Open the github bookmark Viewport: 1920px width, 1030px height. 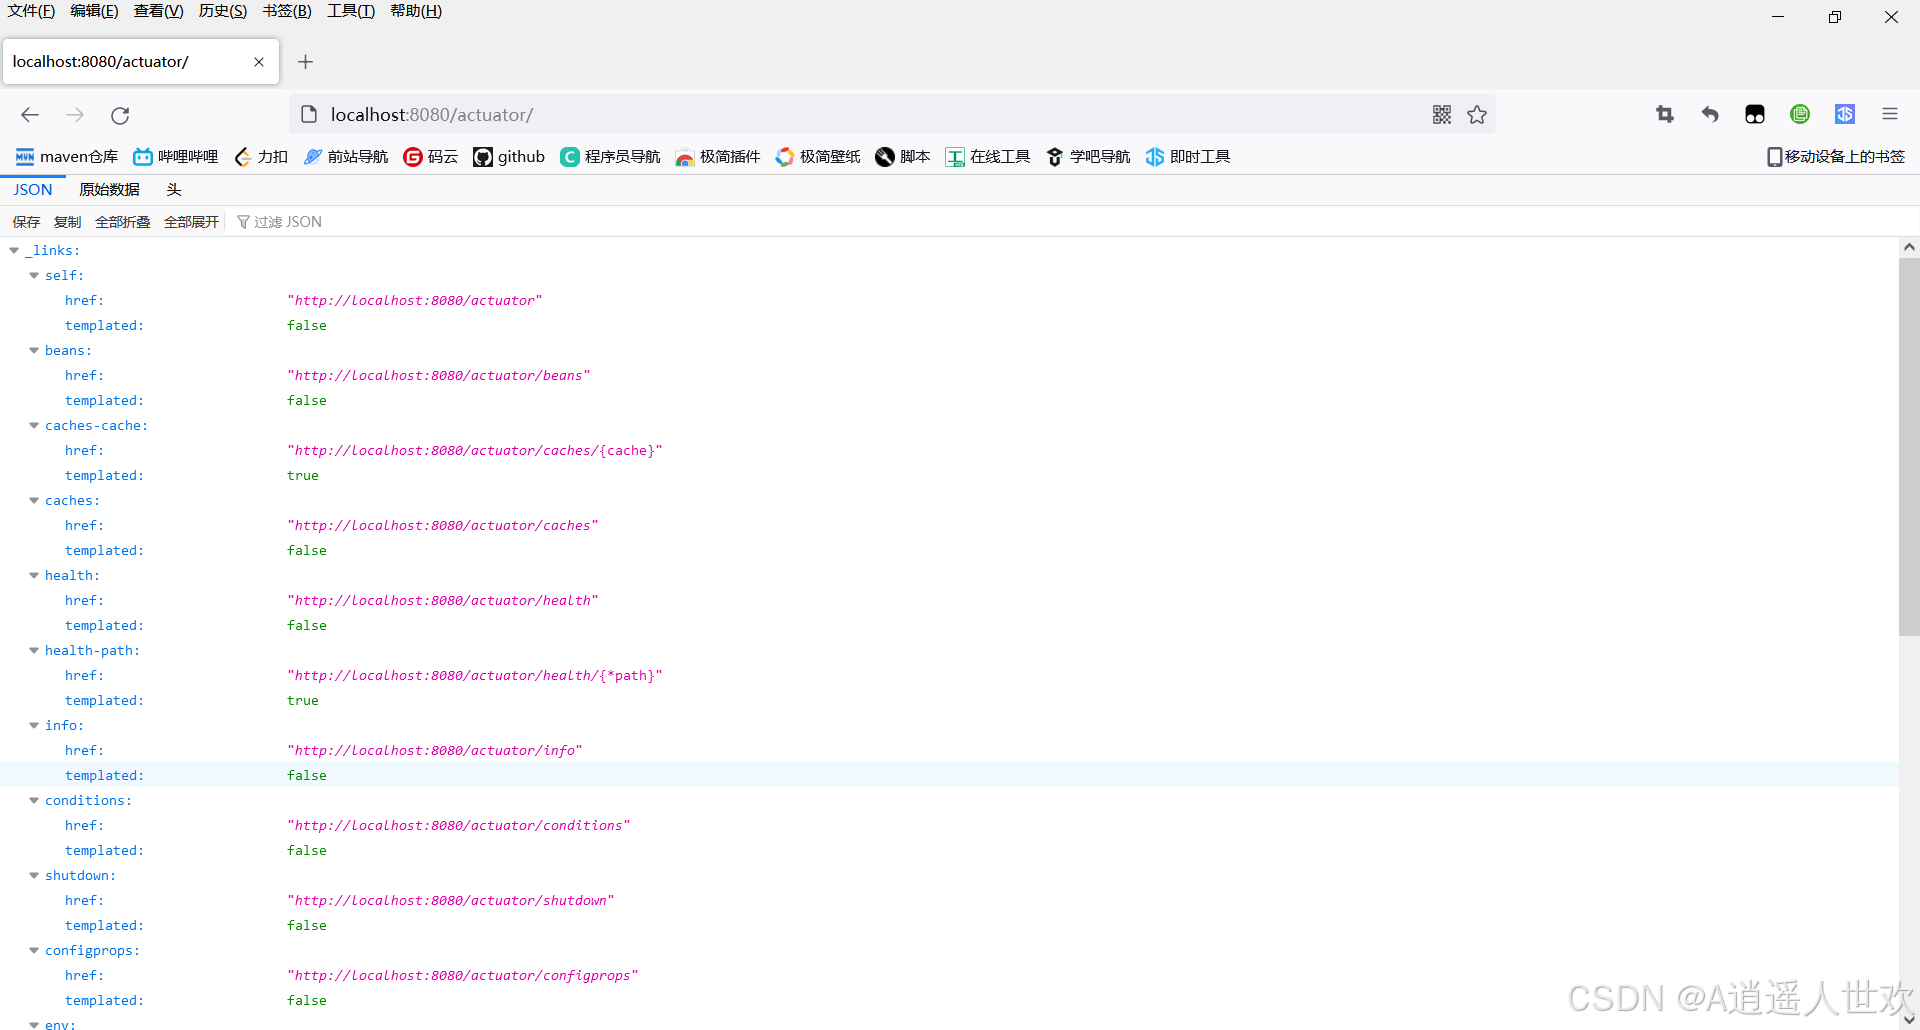[x=508, y=156]
